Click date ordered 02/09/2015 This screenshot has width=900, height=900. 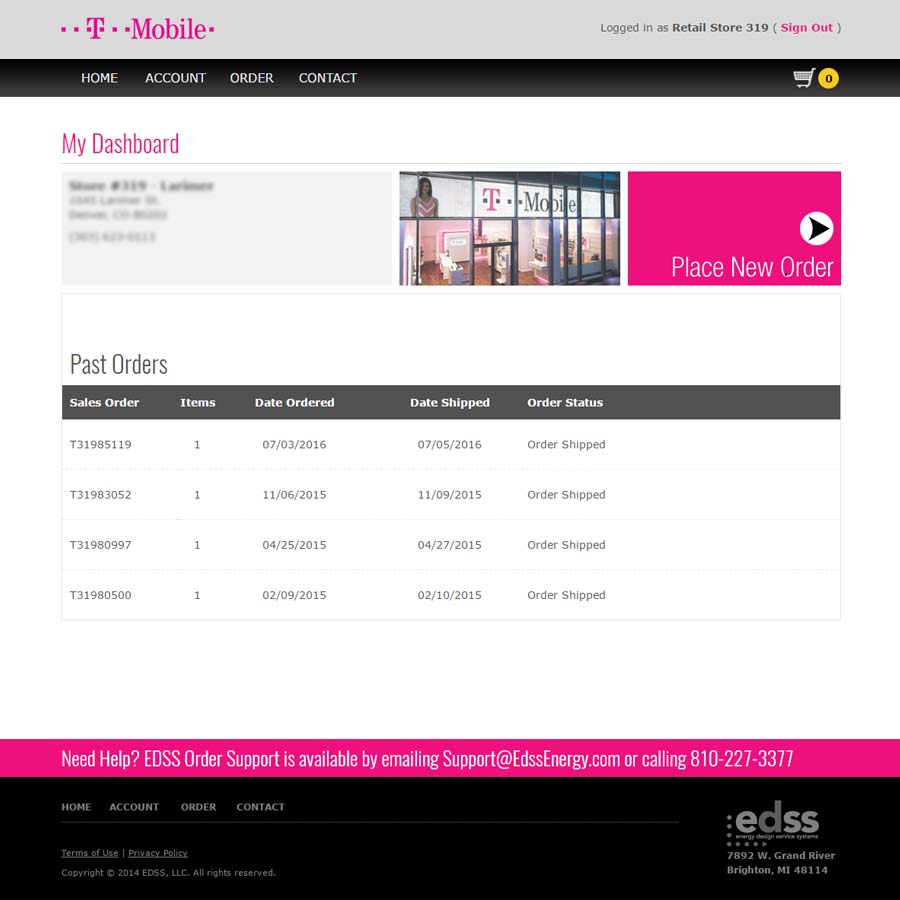coord(294,595)
